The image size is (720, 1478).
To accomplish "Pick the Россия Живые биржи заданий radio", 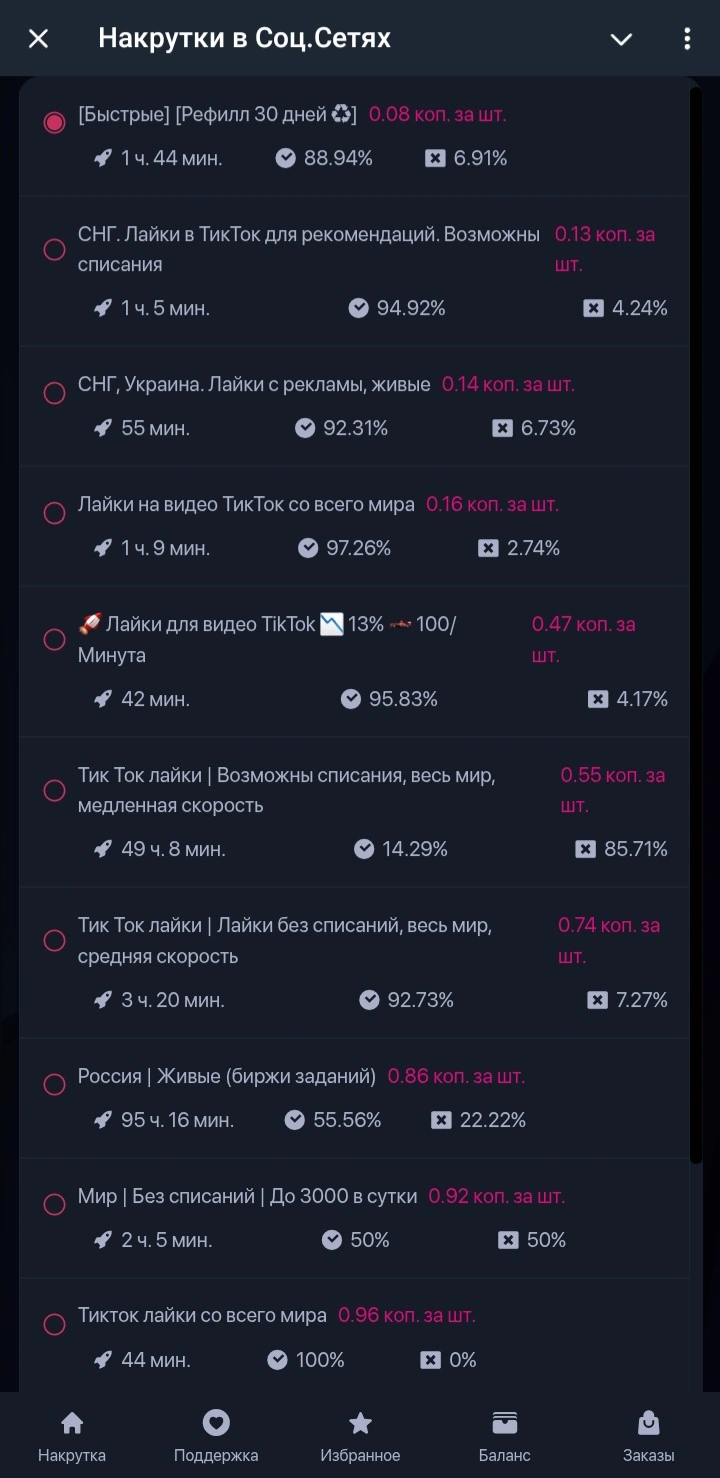I will click(54, 1084).
